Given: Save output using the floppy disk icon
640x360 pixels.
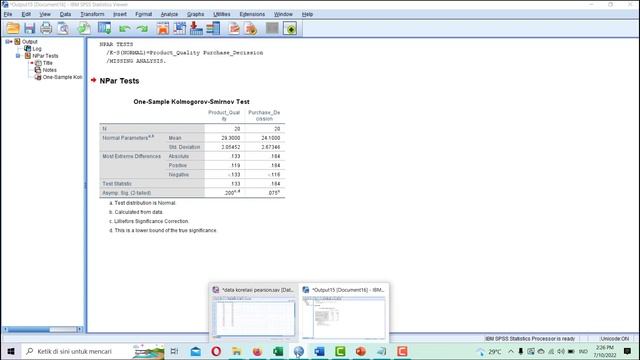Looking at the screenshot, I should point(29,28).
